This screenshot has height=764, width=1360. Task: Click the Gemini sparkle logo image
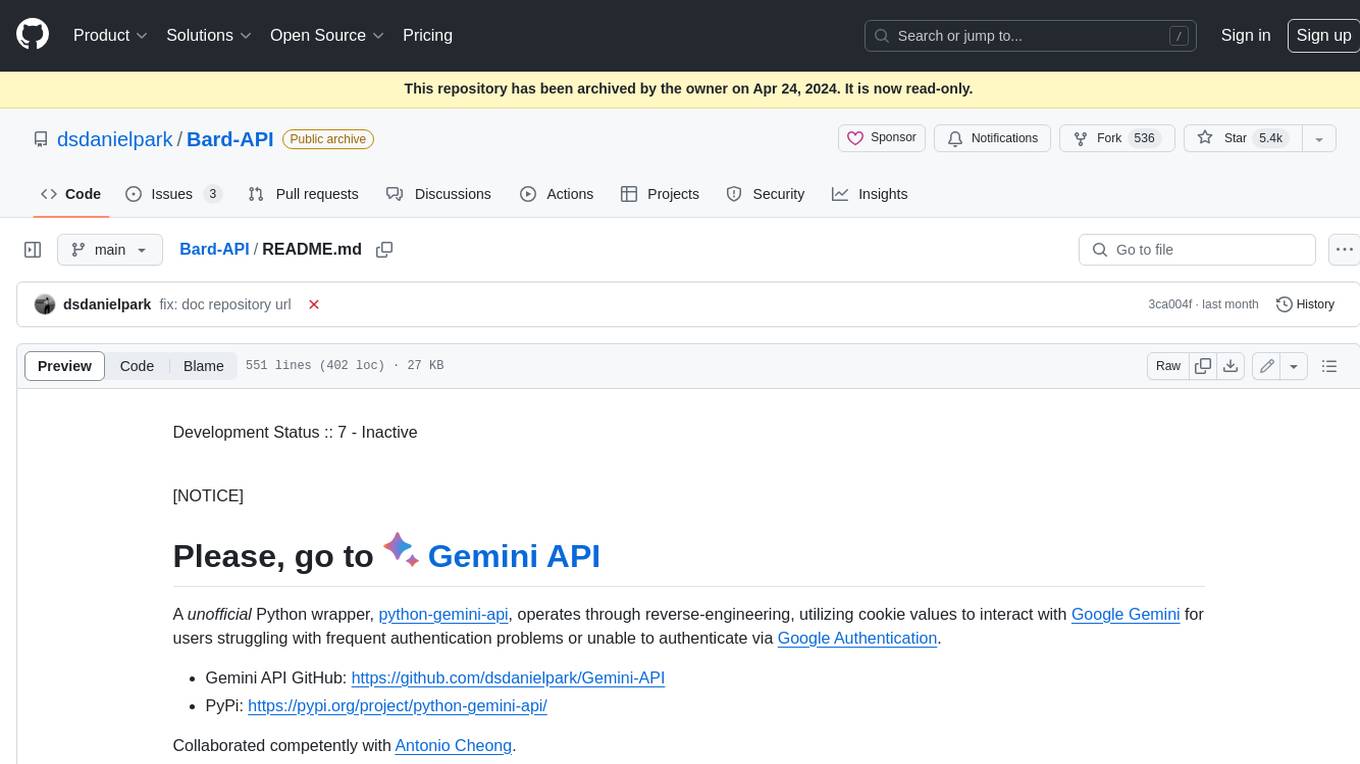pyautogui.click(x=401, y=550)
